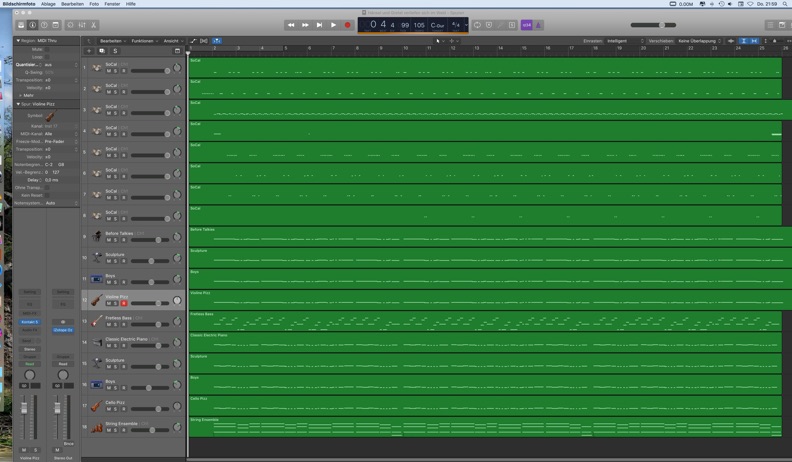Open the Editors scissors icon
This screenshot has height=462, width=792.
[x=93, y=25]
